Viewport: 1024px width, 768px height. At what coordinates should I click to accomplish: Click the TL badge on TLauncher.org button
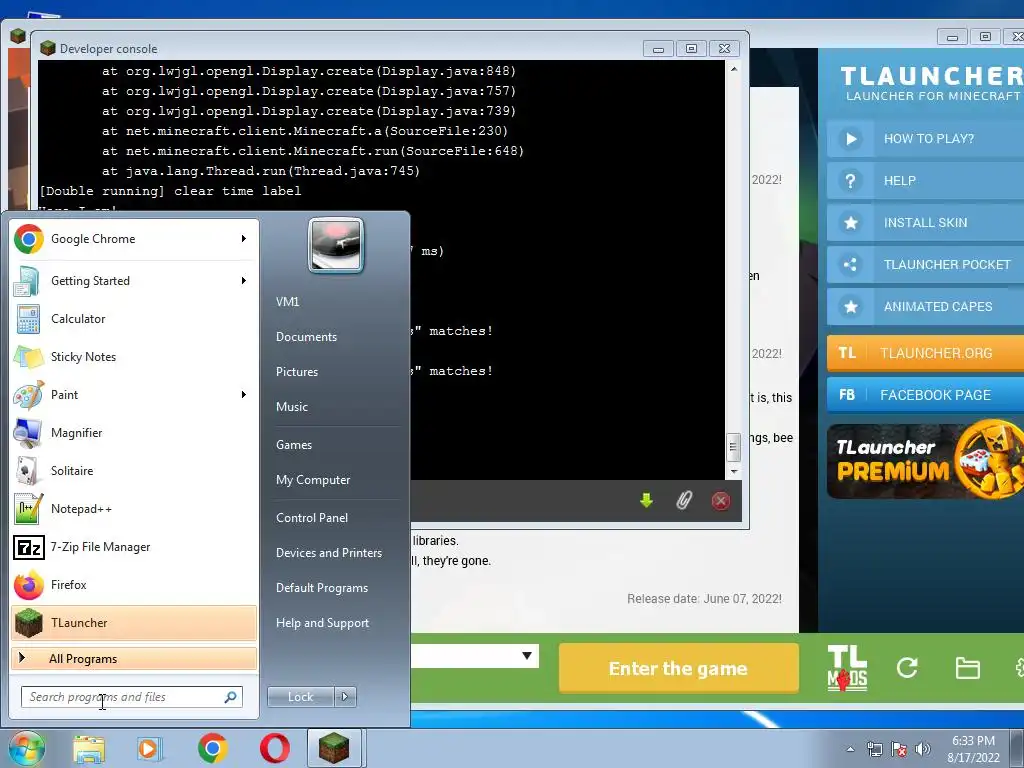point(847,353)
